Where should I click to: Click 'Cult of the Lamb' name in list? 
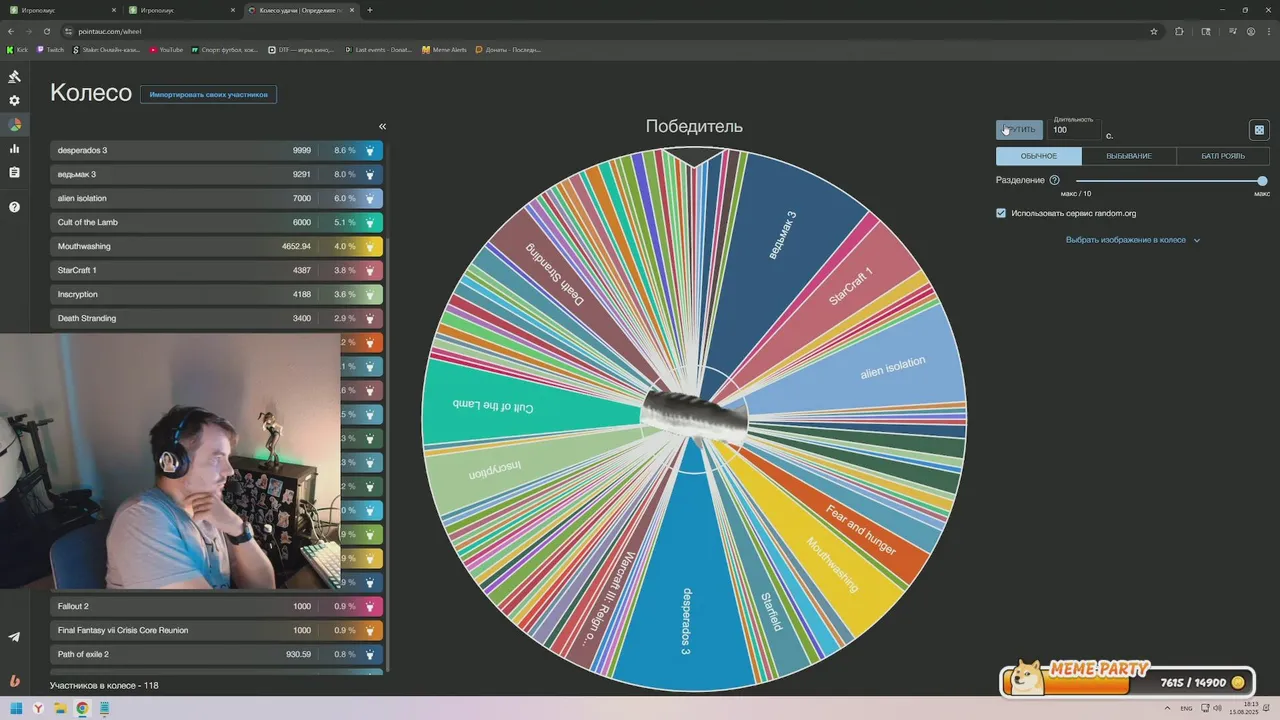pyautogui.click(x=88, y=222)
